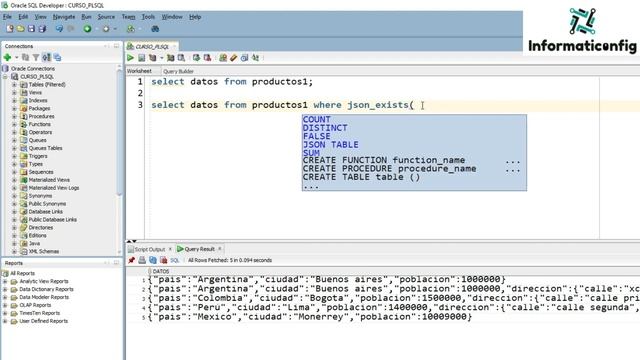
Task: Click the Explain Plan icon in worksheet toolbar
Action: 153,58
